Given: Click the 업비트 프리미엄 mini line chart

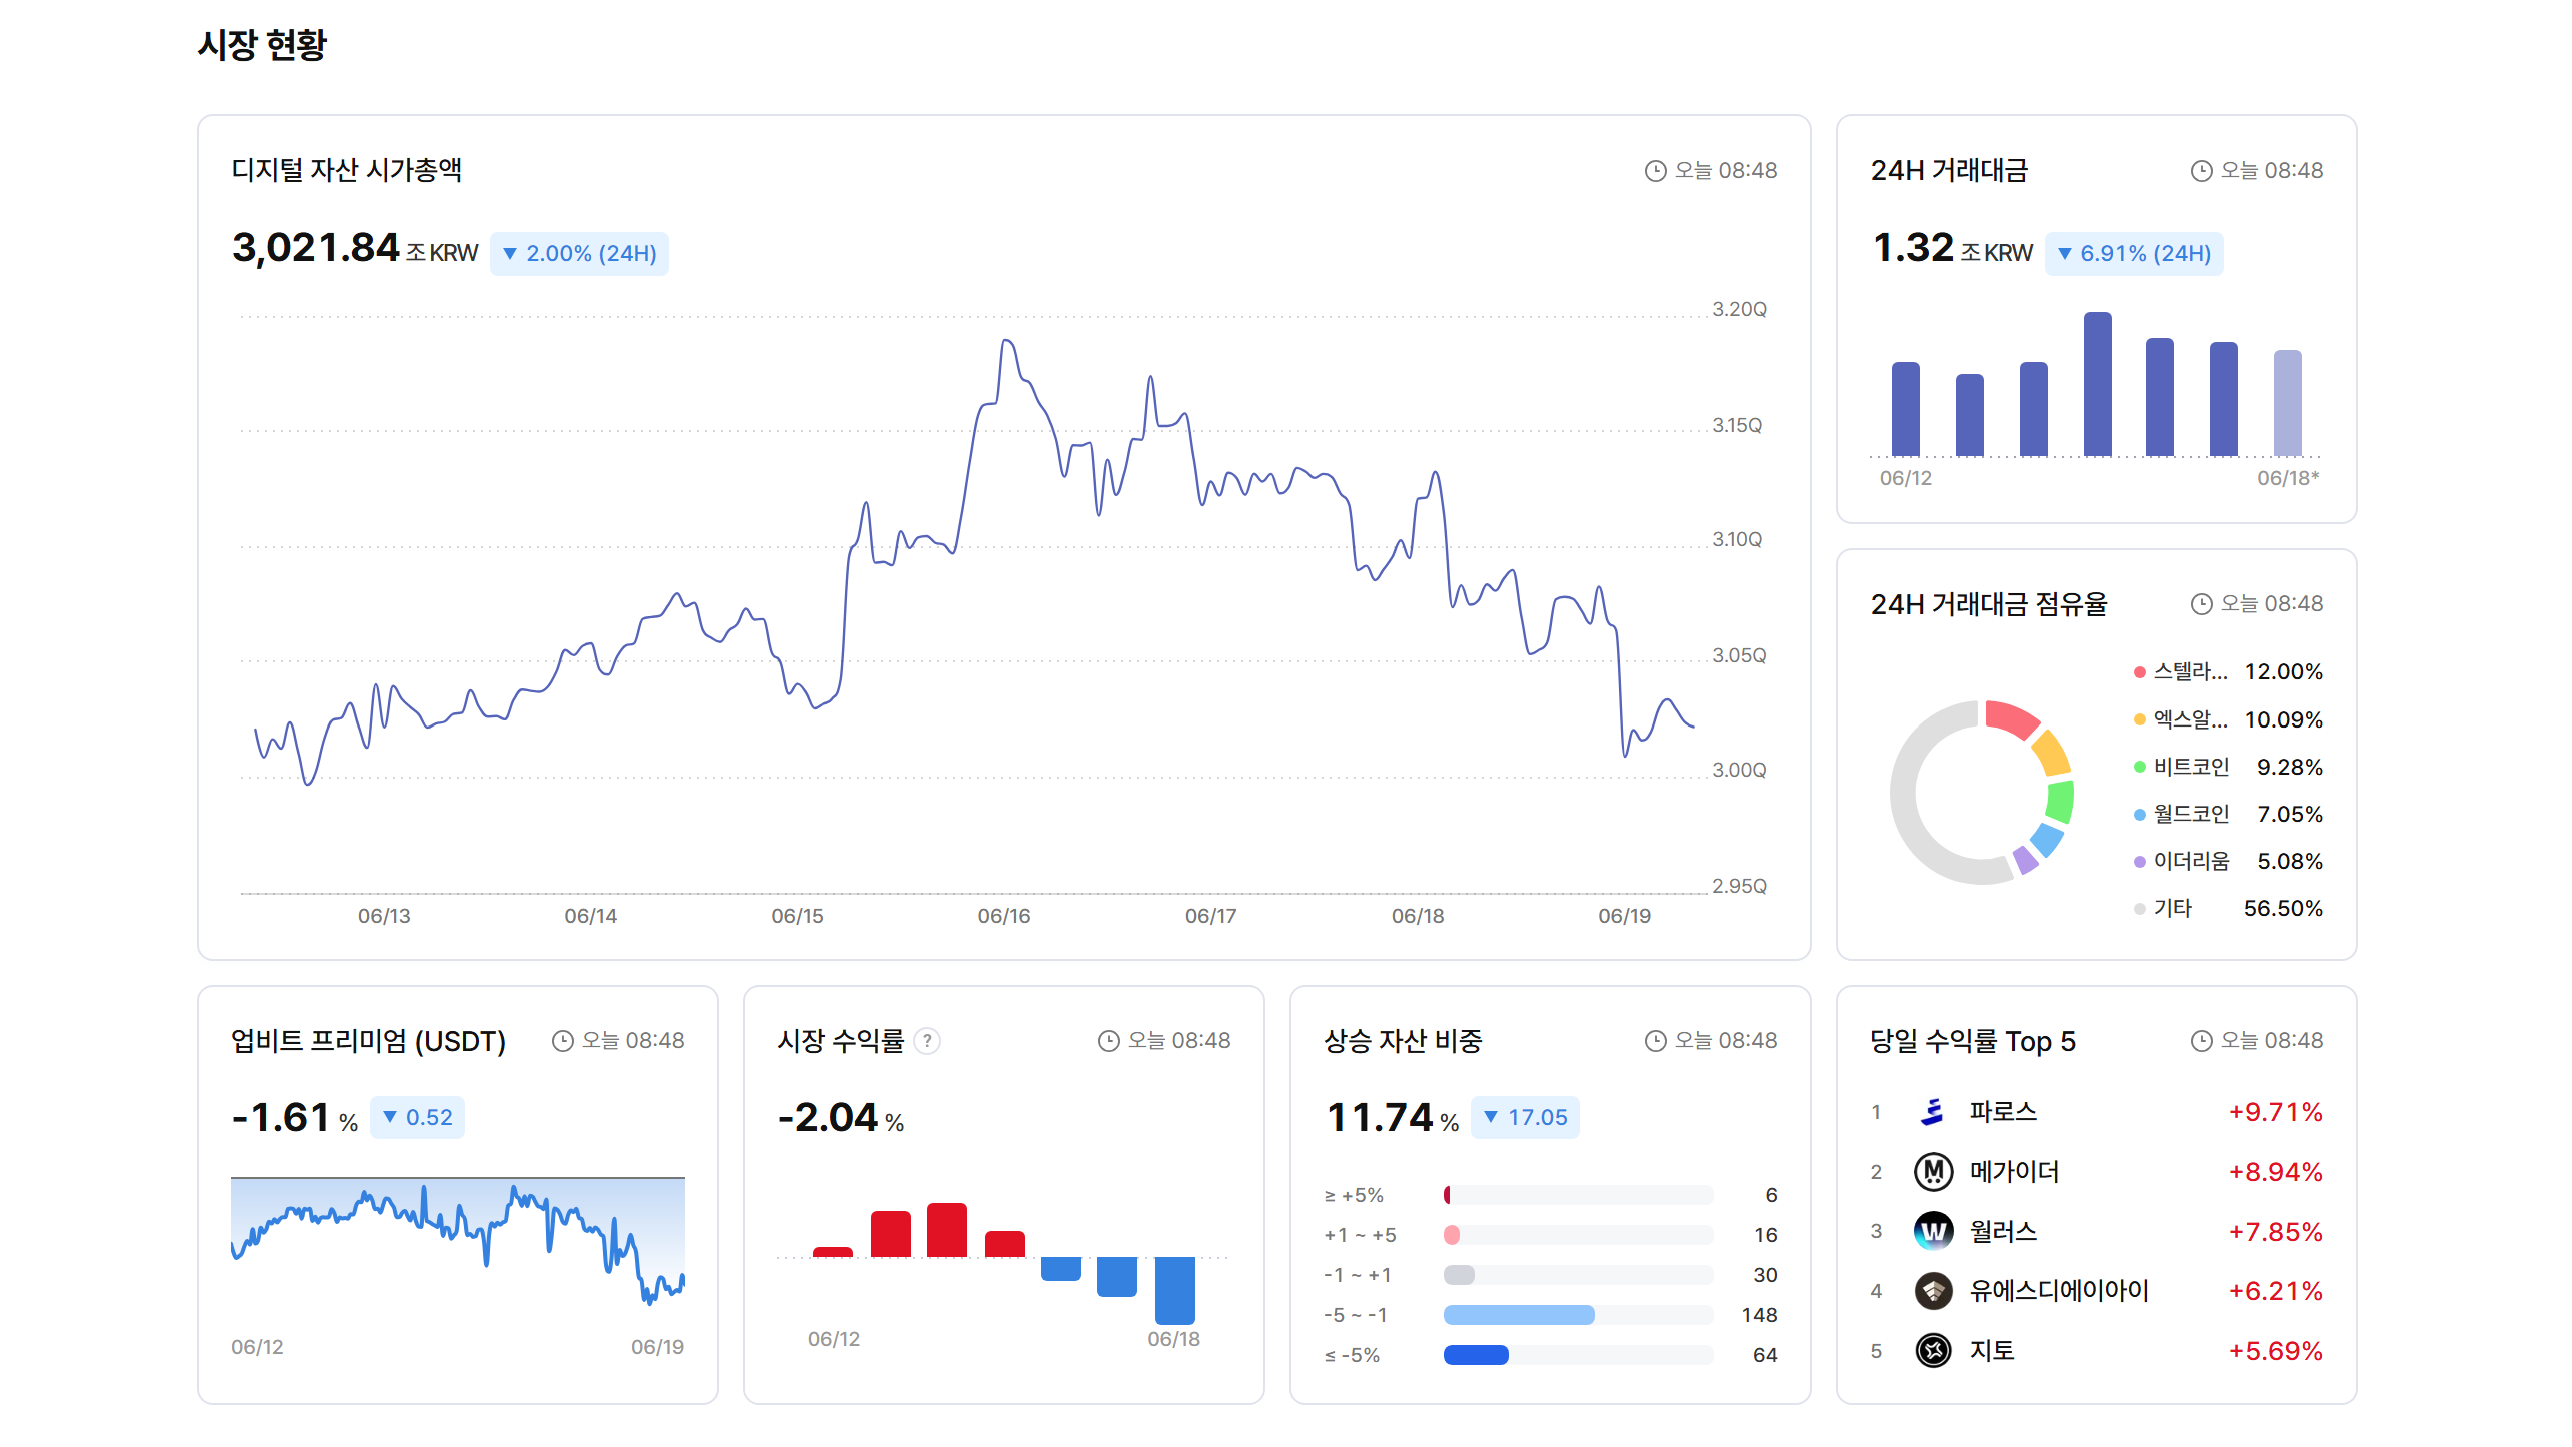Looking at the screenshot, I should [x=458, y=1241].
